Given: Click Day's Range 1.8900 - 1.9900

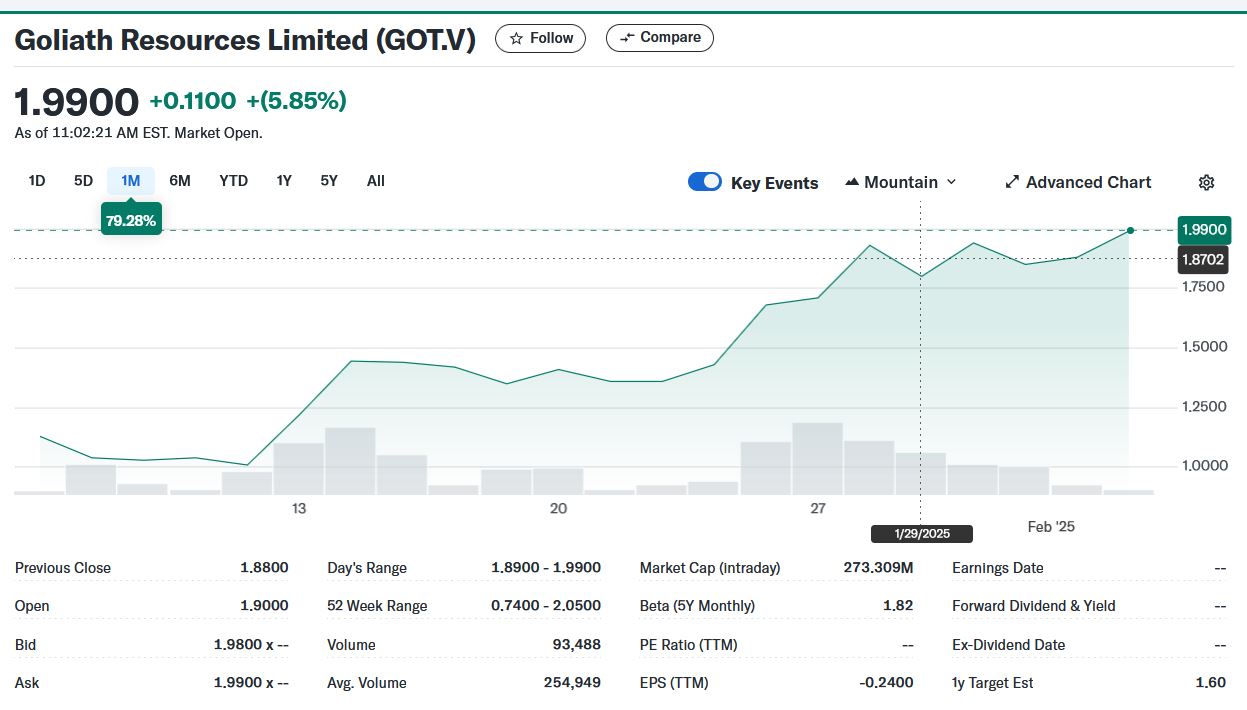Looking at the screenshot, I should [546, 568].
